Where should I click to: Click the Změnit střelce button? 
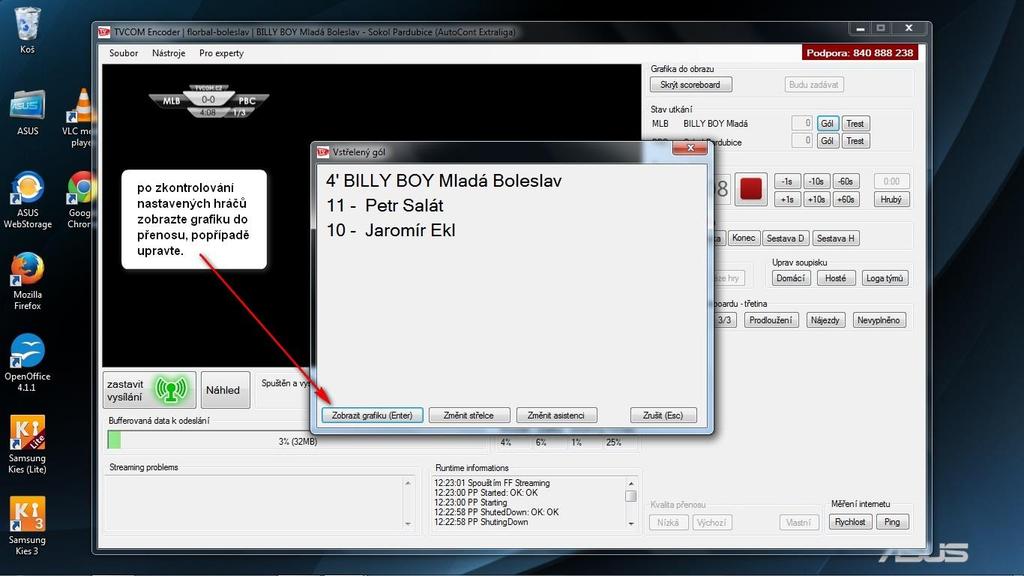tap(468, 415)
